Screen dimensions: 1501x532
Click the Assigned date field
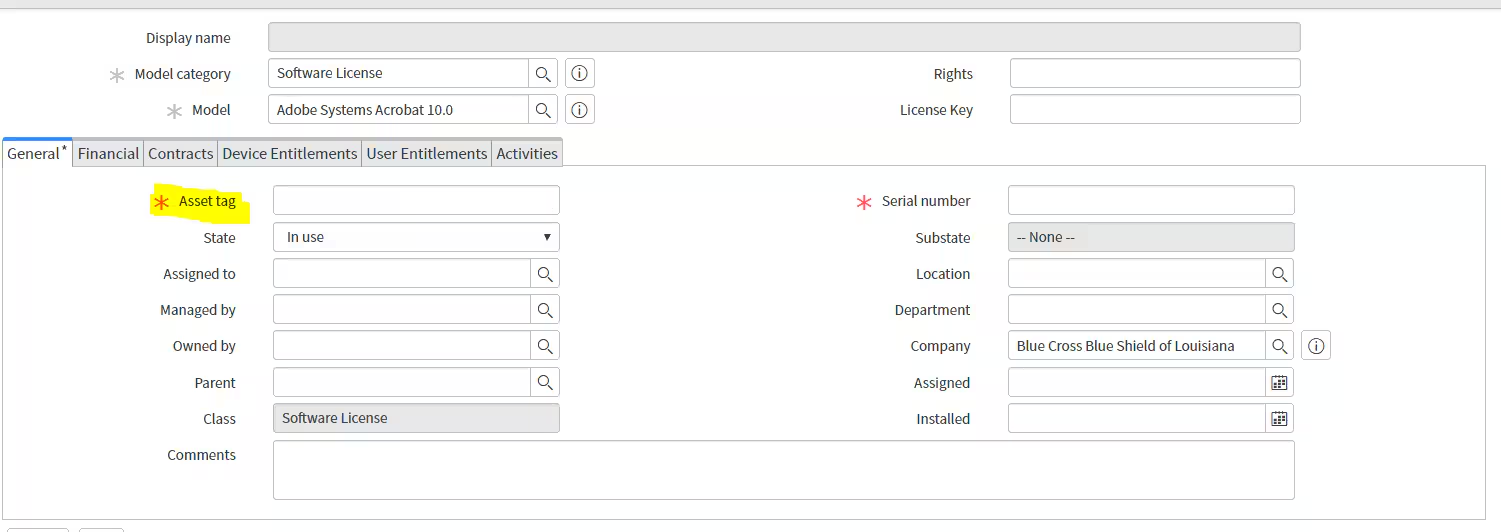1137,382
